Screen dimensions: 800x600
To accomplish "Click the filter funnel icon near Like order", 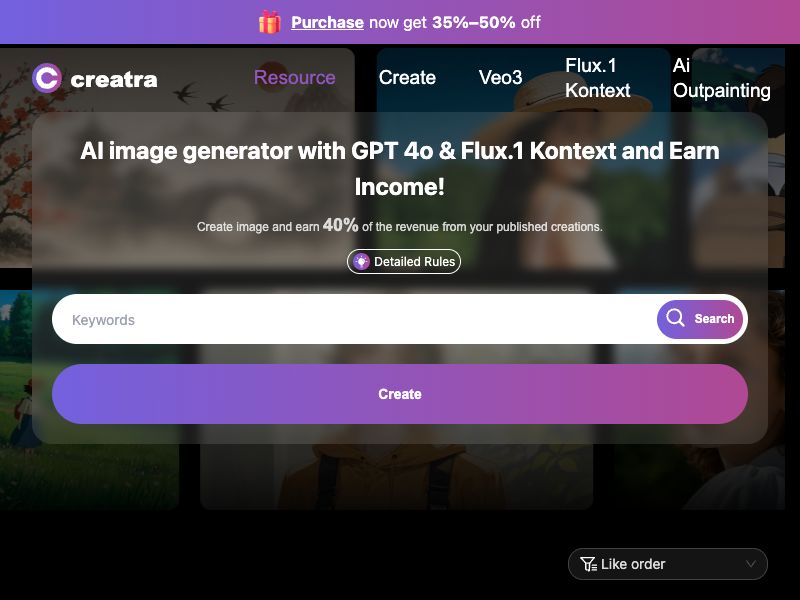I will coord(588,564).
